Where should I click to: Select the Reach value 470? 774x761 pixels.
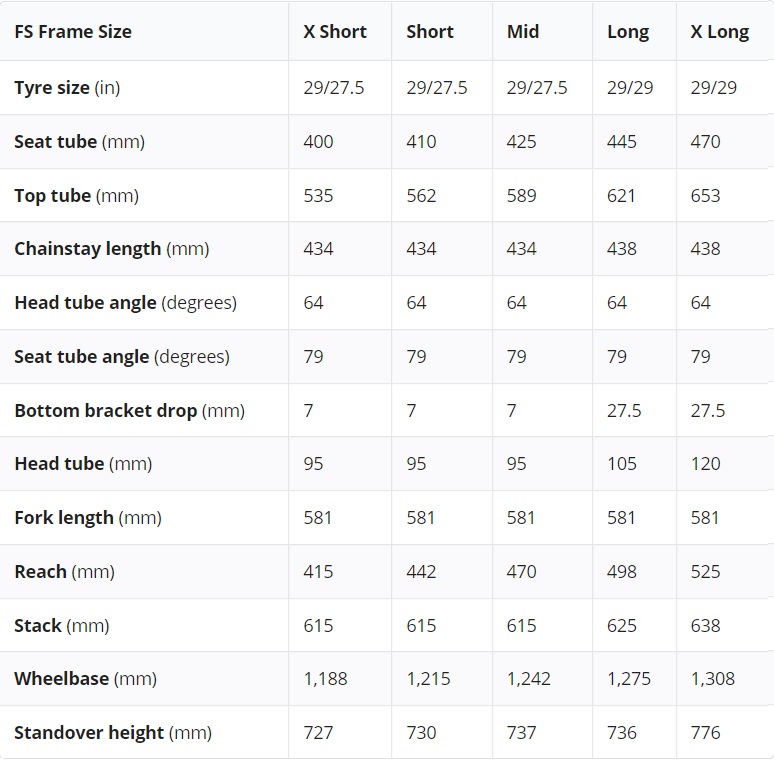tap(521, 572)
